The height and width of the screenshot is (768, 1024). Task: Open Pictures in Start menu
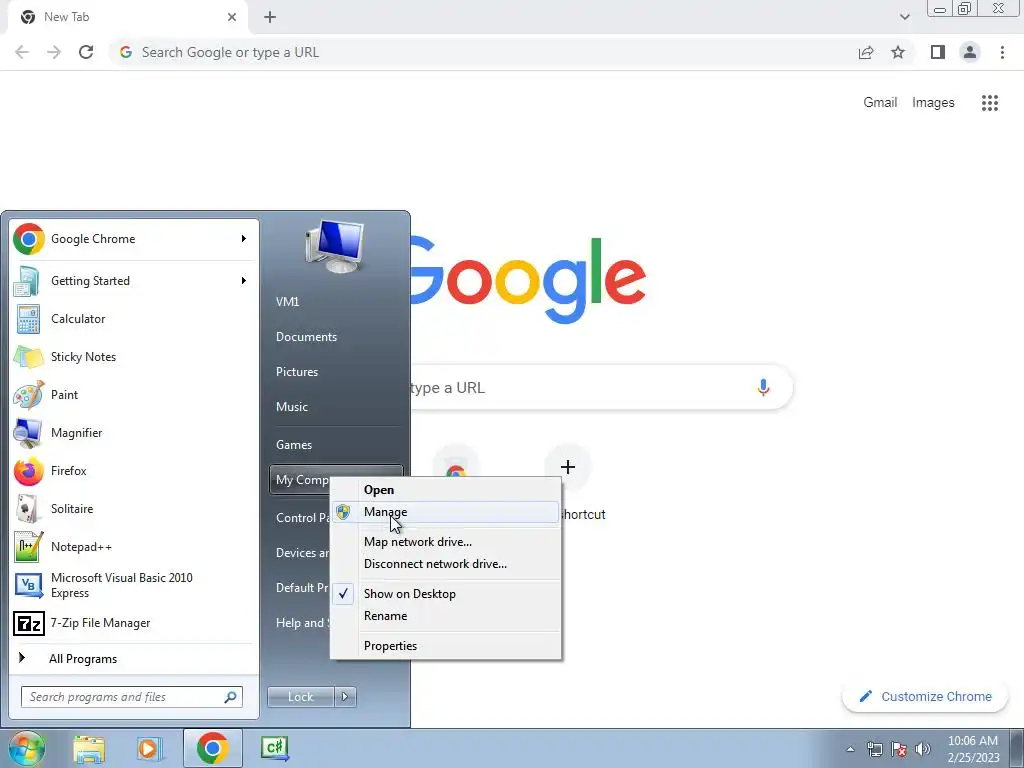(337, 372)
